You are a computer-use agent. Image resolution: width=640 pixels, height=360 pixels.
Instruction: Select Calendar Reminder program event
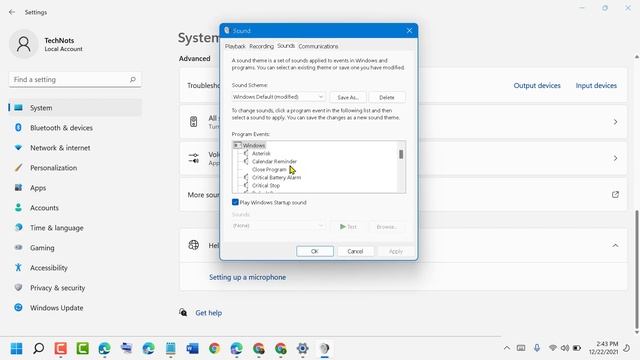point(274,162)
